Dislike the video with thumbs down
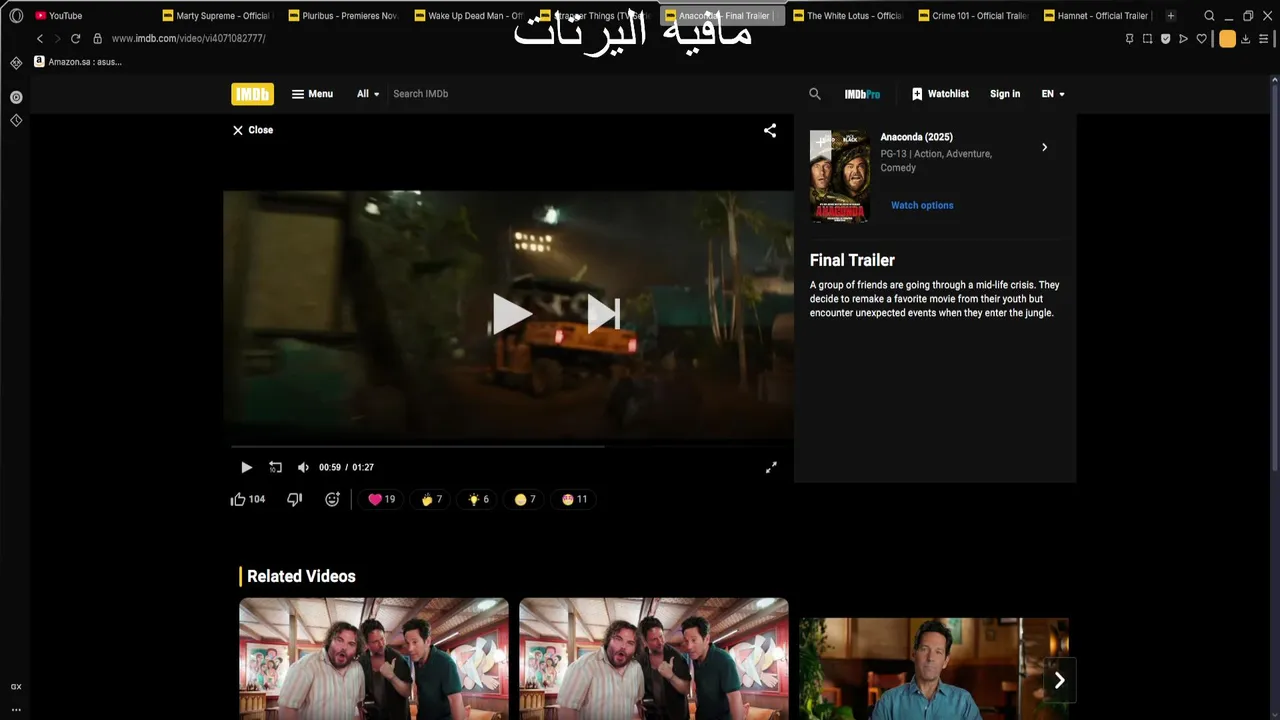Viewport: 1280px width, 720px height. point(294,499)
